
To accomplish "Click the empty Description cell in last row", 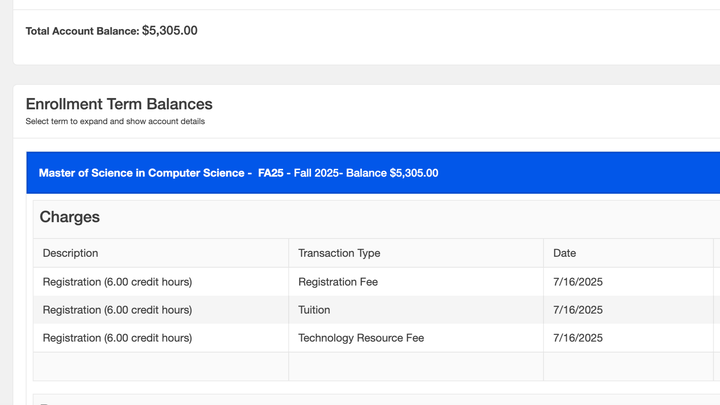I will (x=160, y=366).
